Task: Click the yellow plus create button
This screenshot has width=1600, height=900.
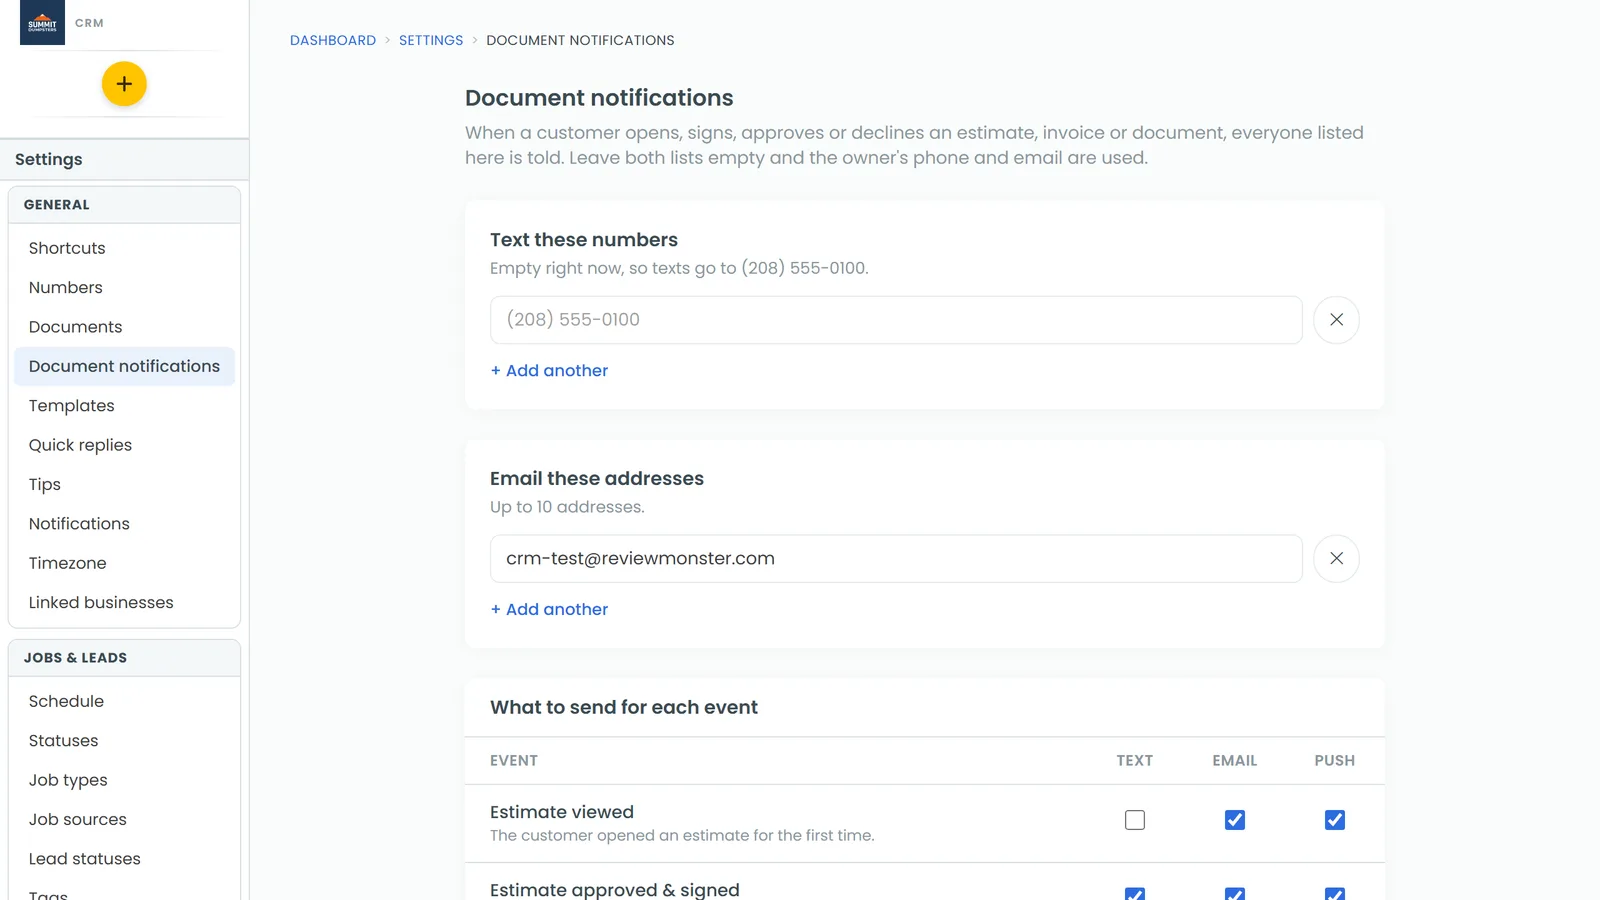Action: click(124, 84)
